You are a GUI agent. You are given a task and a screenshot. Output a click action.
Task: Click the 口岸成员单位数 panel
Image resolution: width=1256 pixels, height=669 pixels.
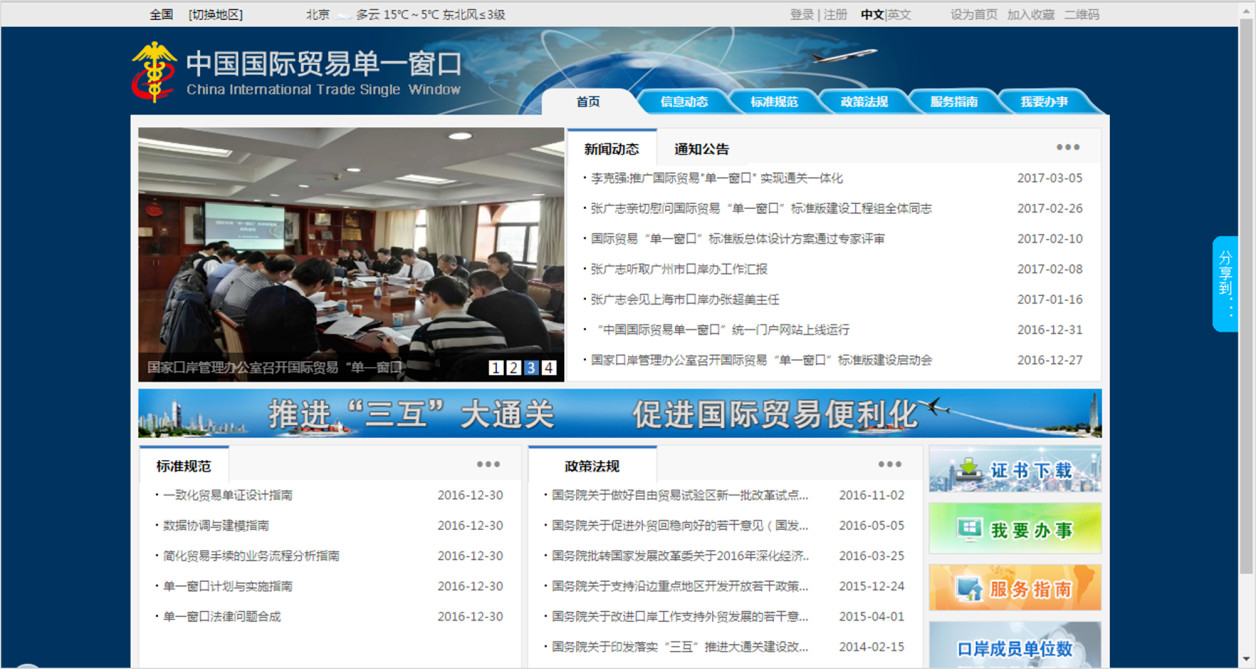coord(1015,645)
